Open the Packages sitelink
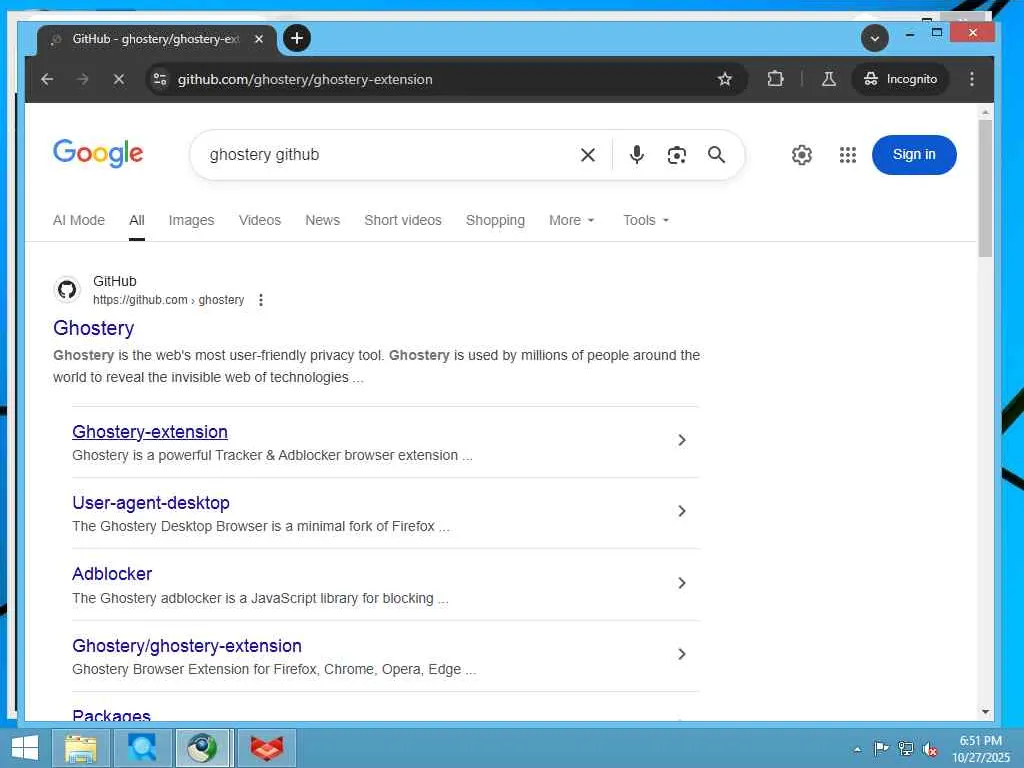 [112, 714]
